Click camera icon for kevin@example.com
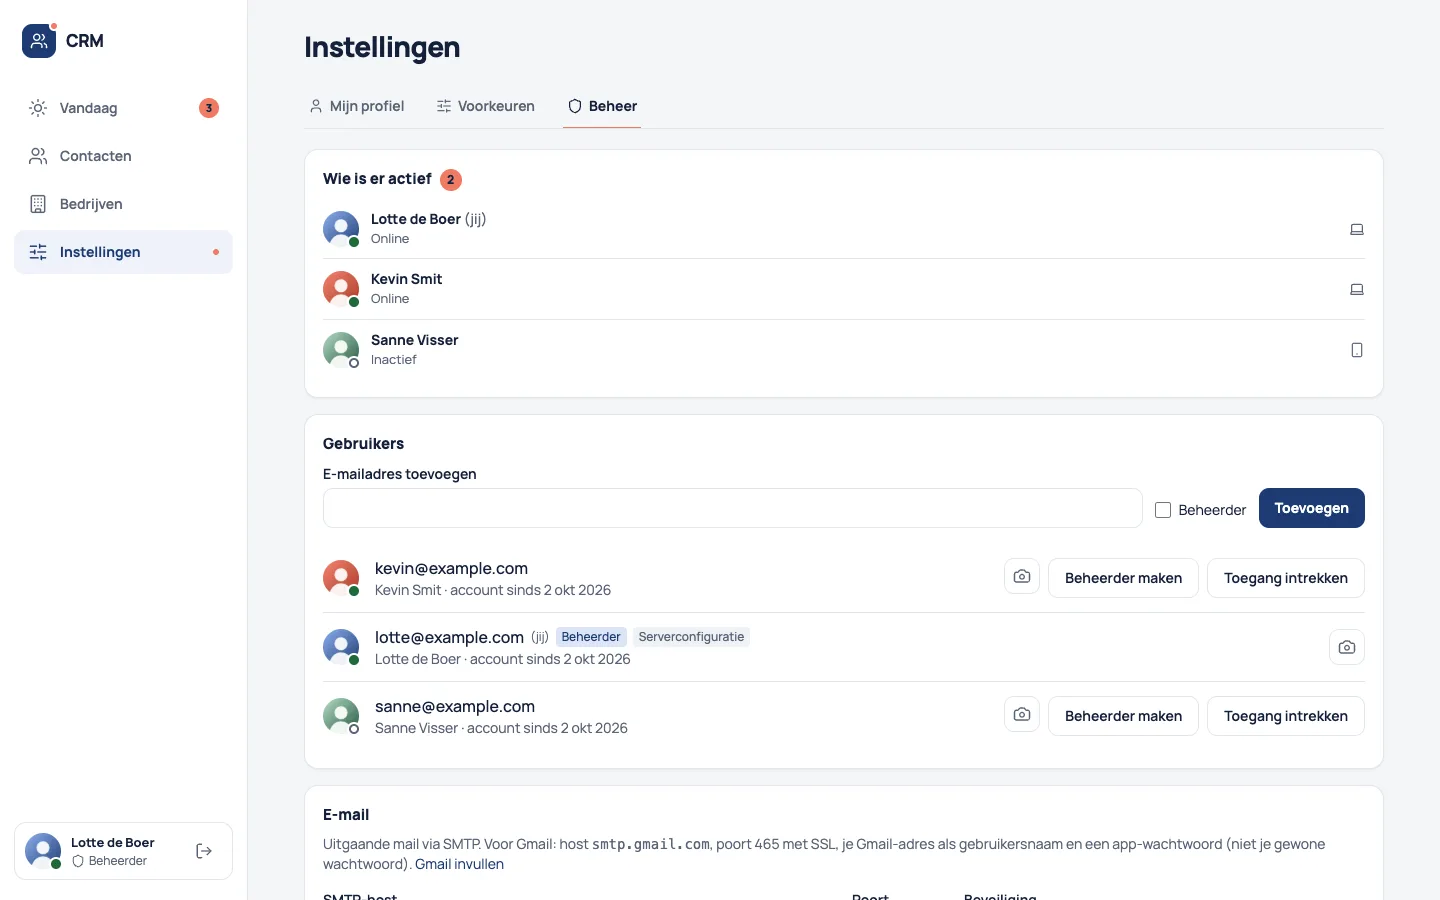This screenshot has width=1440, height=900. pos(1022,577)
